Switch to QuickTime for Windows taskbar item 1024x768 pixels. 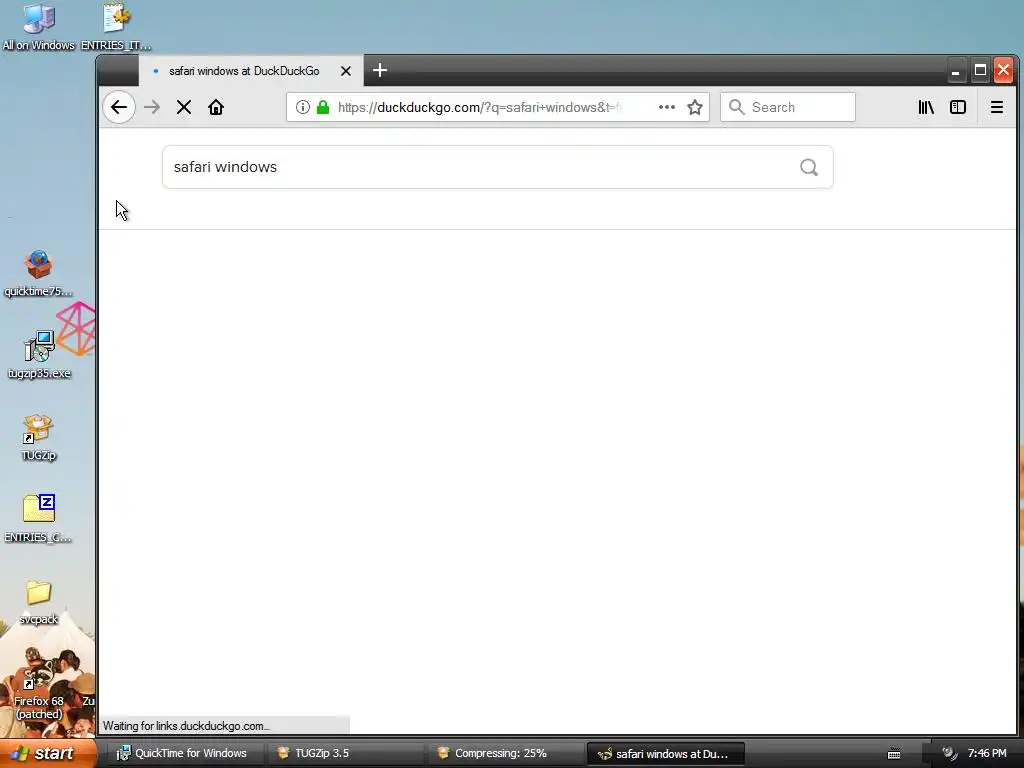pyautogui.click(x=184, y=753)
